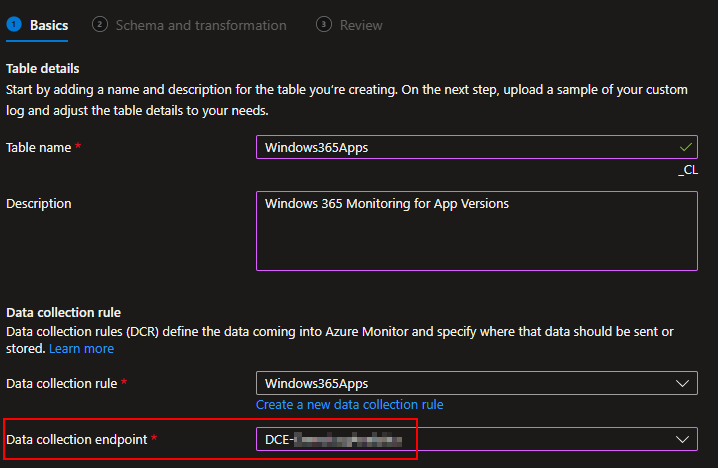Screen dimensions: 718x468
Task: Click the Table details heading
Action: click(x=43, y=68)
